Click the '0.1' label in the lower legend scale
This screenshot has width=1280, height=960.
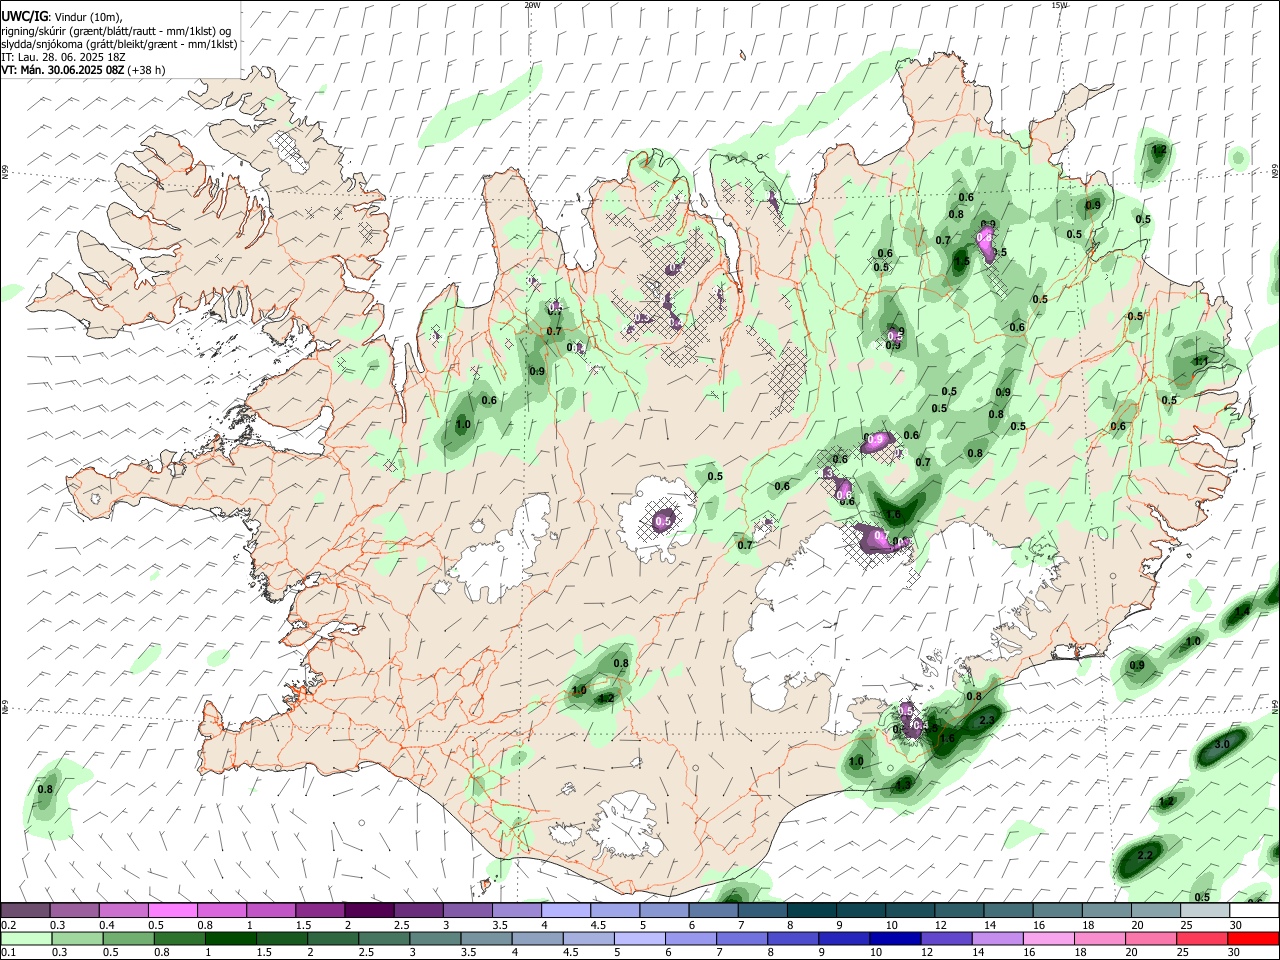[x=8, y=952]
